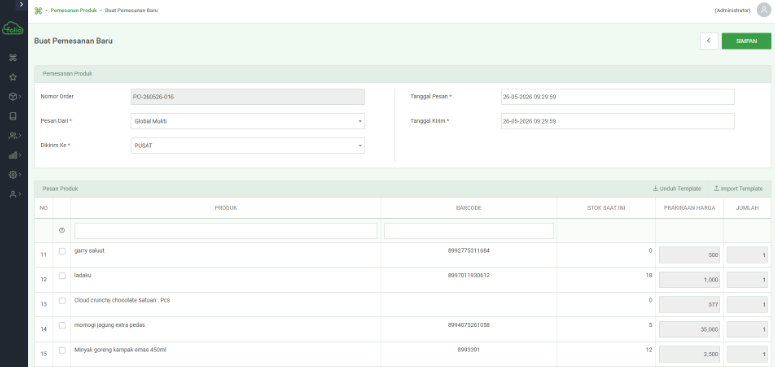Click the Tanggal Kirim date field

(617, 121)
